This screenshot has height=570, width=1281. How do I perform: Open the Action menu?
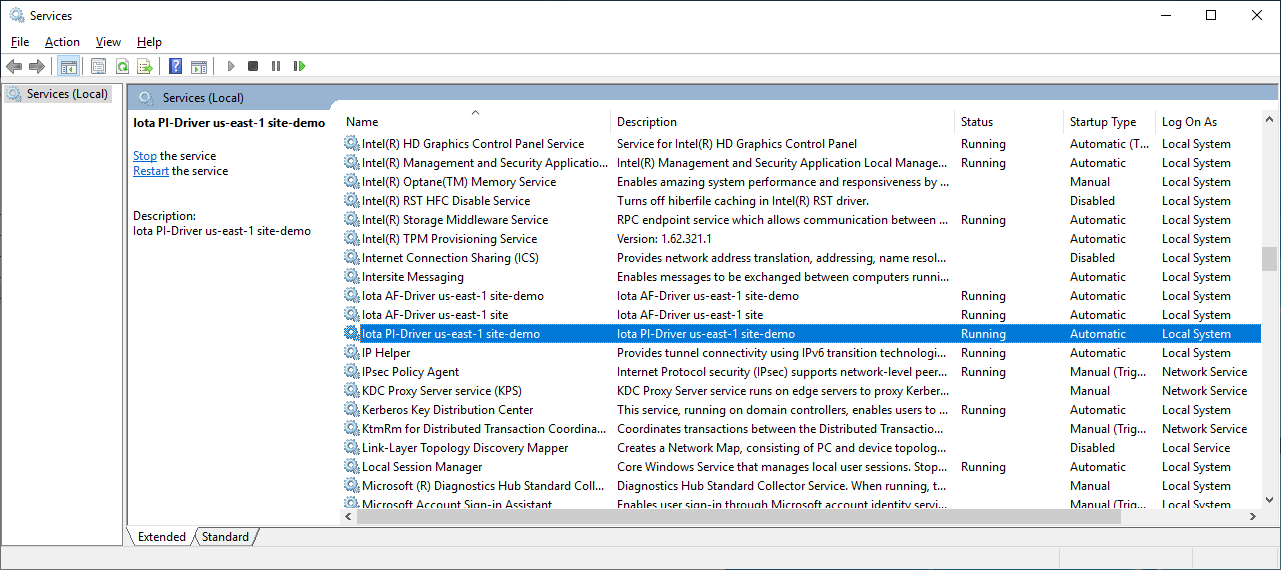click(62, 42)
